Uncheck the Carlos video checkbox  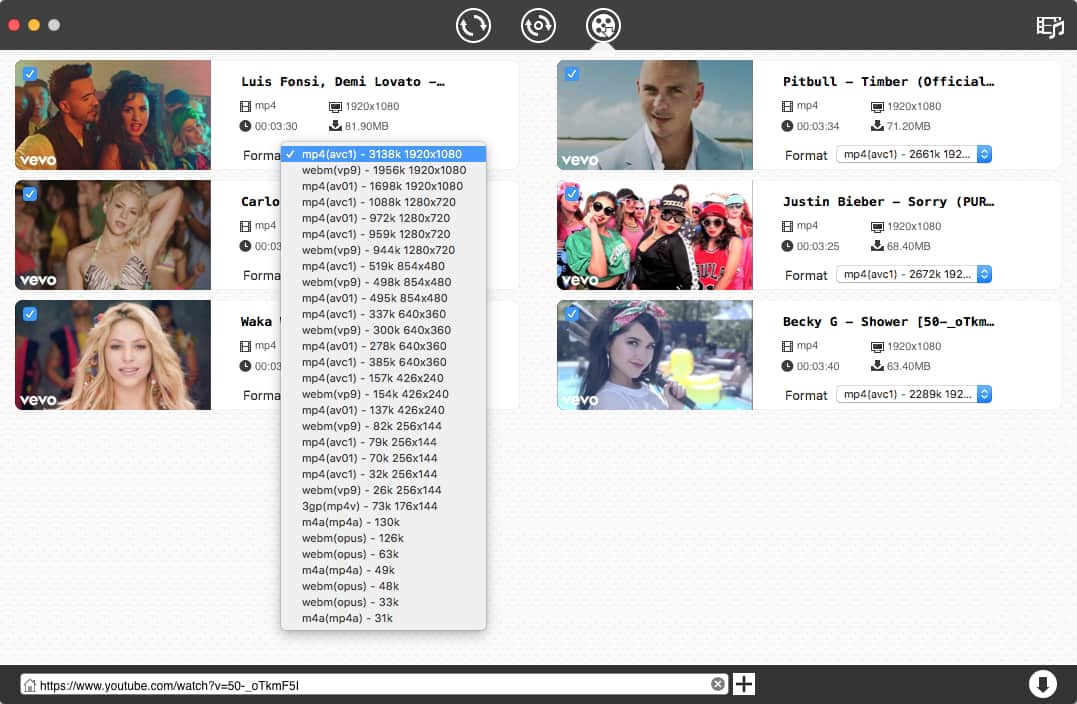30,194
